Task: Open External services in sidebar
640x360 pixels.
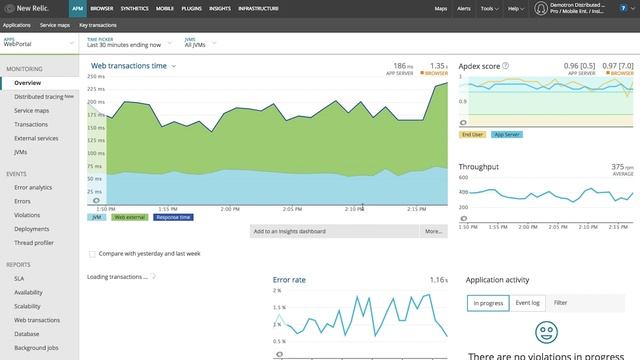Action: (x=36, y=138)
